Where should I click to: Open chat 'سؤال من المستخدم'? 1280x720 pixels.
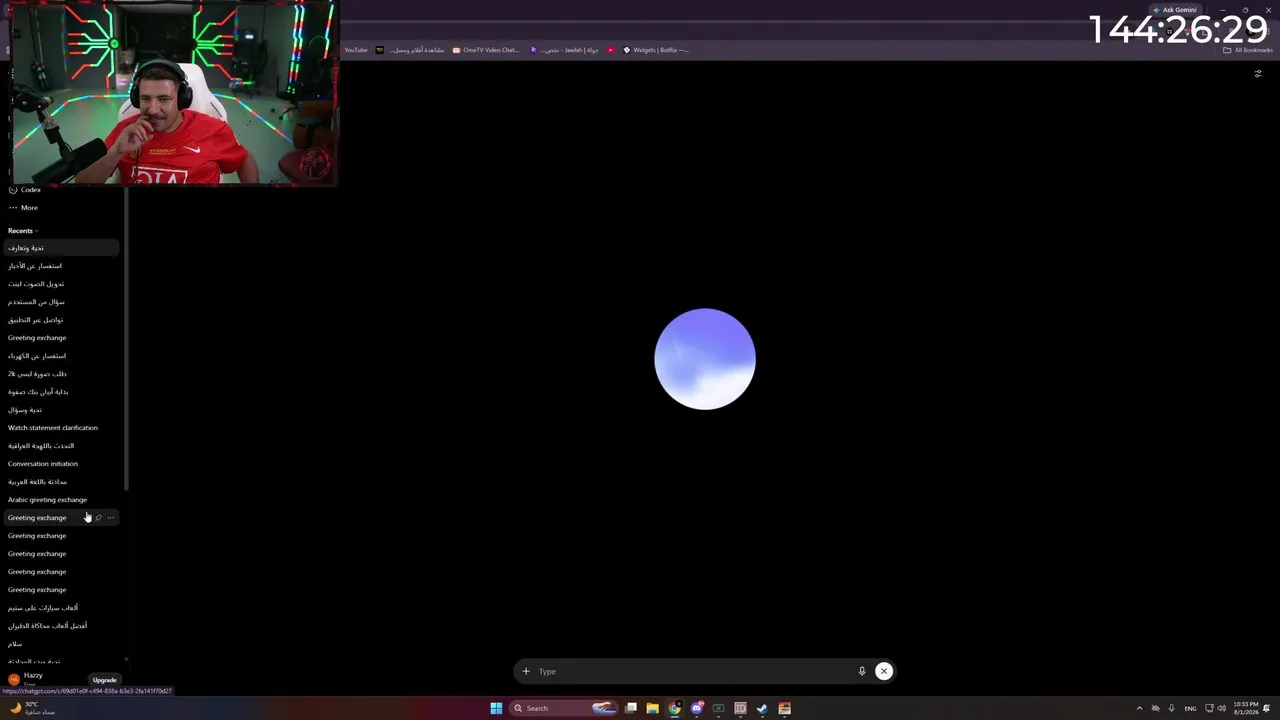pos(61,302)
